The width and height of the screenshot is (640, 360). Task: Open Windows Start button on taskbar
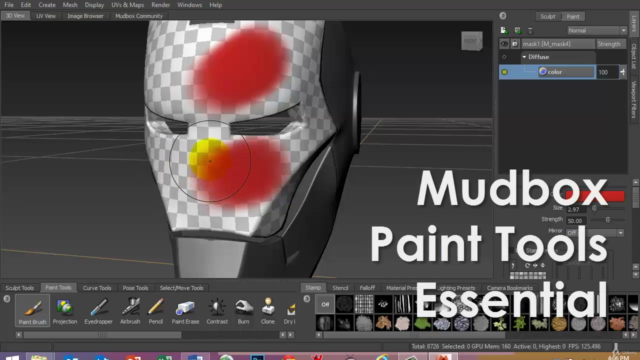pos(12,357)
